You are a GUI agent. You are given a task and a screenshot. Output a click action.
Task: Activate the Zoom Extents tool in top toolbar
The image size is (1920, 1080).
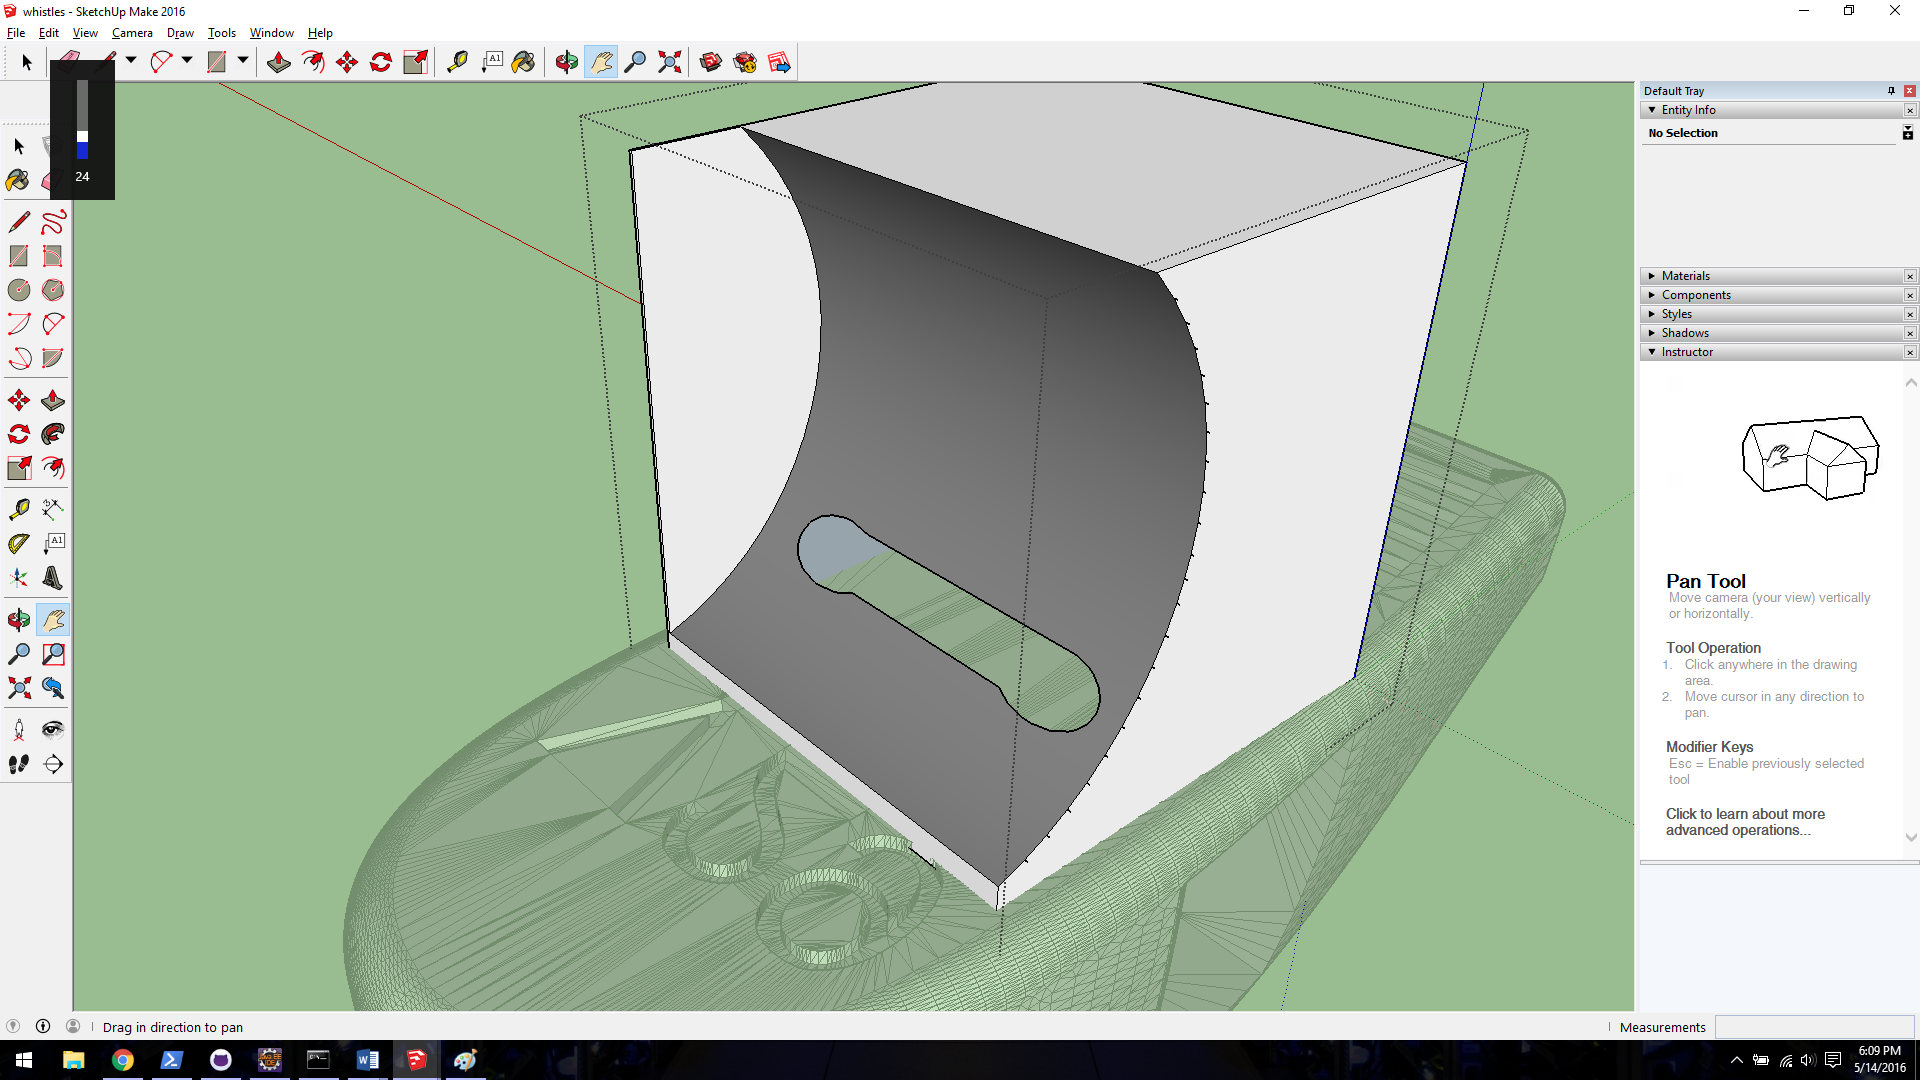click(x=669, y=62)
